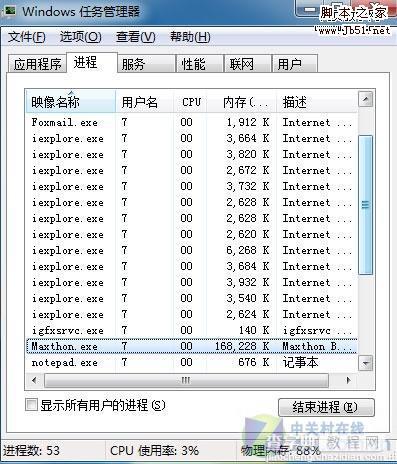Screen dimensions: 397x464
Task: Open the 查看(V) menu
Action: pyautogui.click(x=135, y=37)
